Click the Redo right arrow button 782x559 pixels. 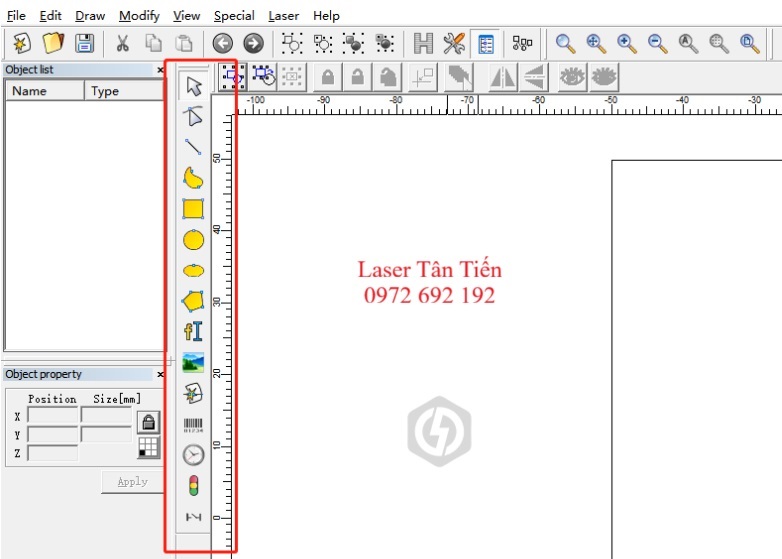click(253, 43)
